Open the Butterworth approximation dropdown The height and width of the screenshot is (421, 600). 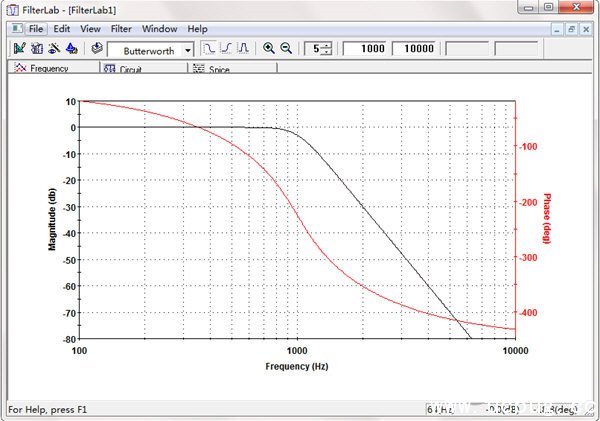tap(188, 49)
